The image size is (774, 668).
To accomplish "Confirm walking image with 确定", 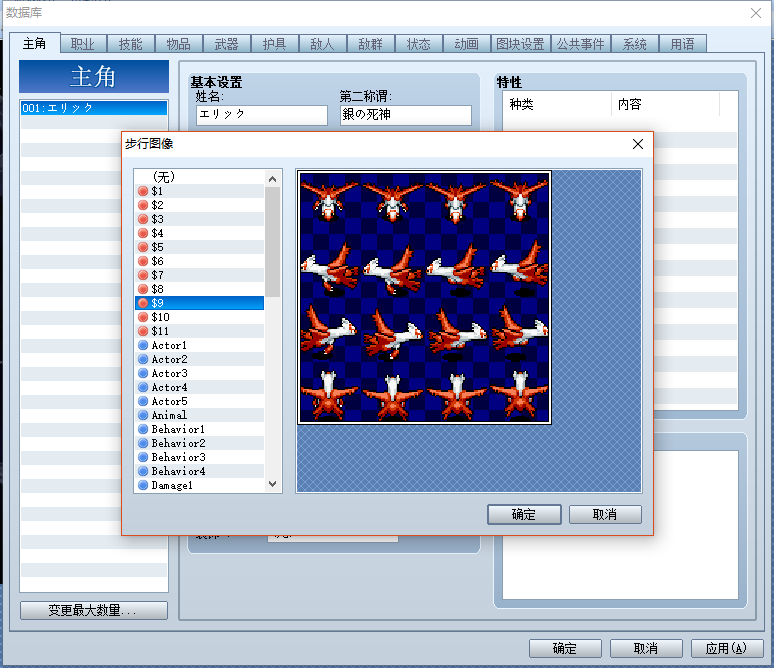I will click(524, 514).
